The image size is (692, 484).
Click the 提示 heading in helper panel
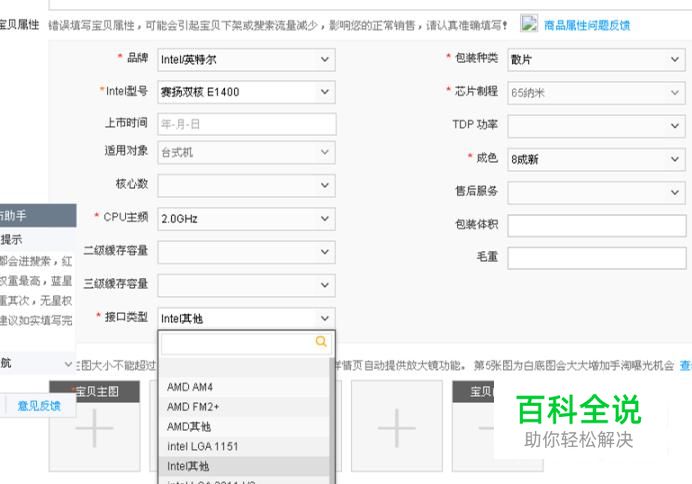coord(11,240)
